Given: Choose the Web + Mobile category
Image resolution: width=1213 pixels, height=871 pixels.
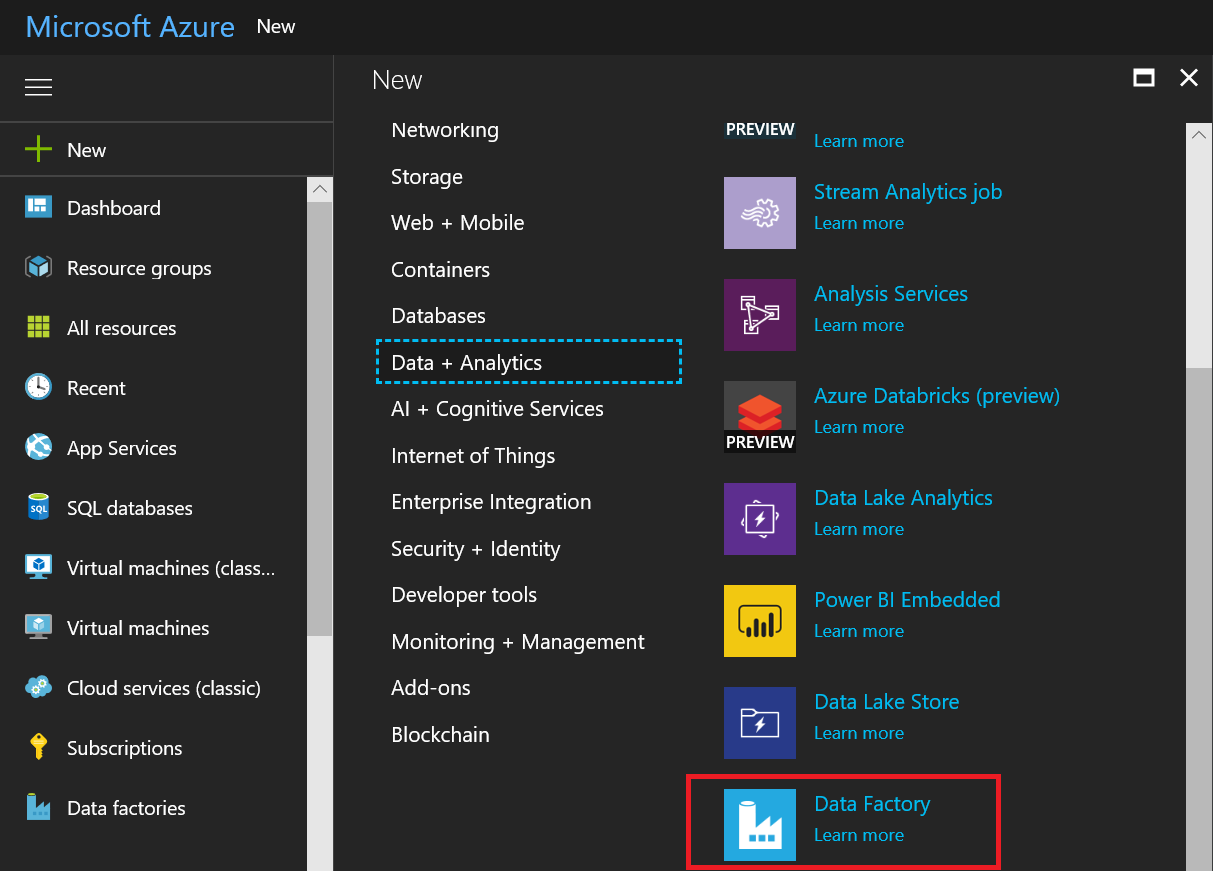Looking at the screenshot, I should (458, 223).
